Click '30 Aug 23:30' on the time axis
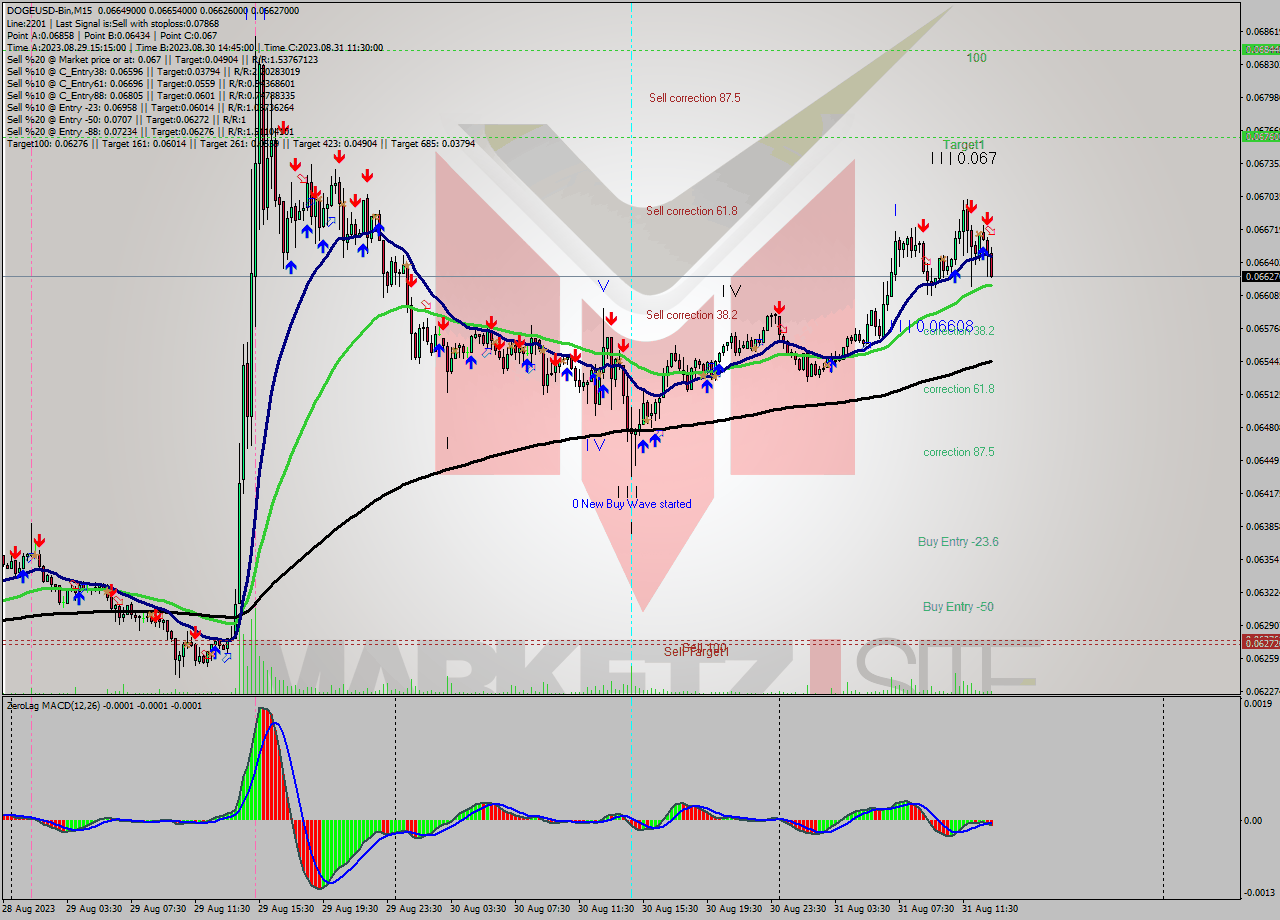 (x=798, y=909)
